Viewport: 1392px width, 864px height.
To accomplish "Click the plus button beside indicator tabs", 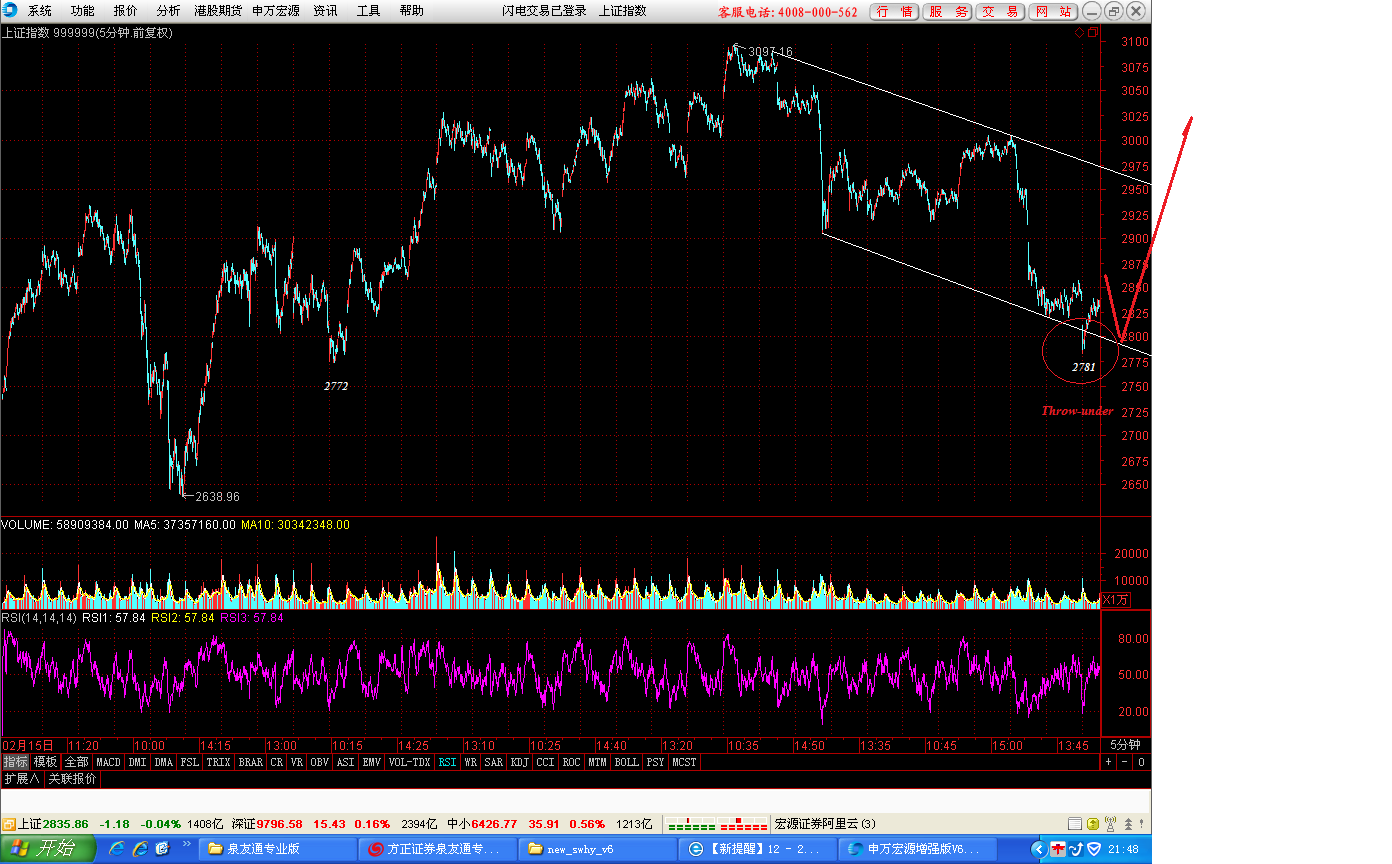I will click(x=1108, y=762).
